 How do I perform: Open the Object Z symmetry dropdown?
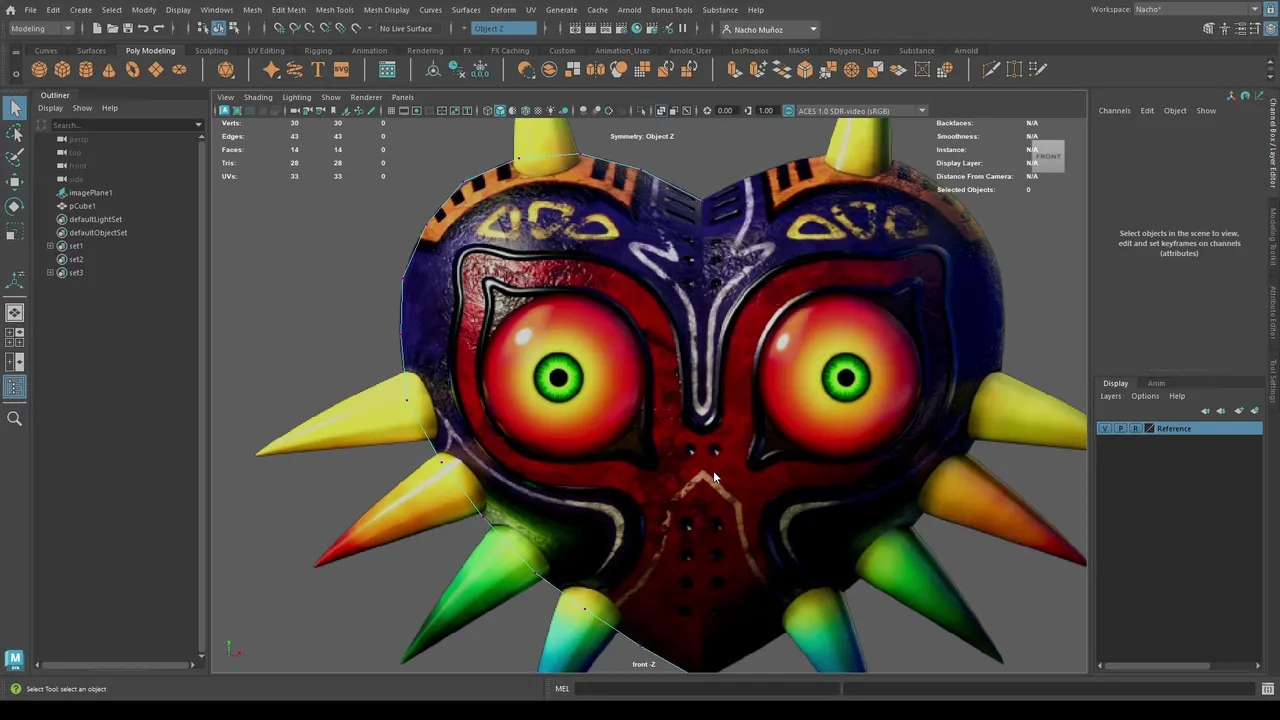click(505, 28)
